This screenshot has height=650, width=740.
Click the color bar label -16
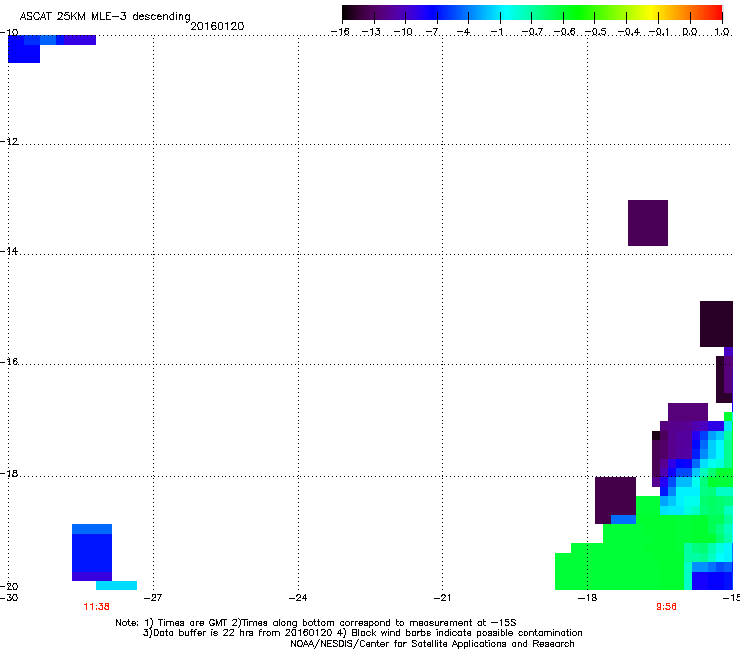pyautogui.click(x=340, y=32)
